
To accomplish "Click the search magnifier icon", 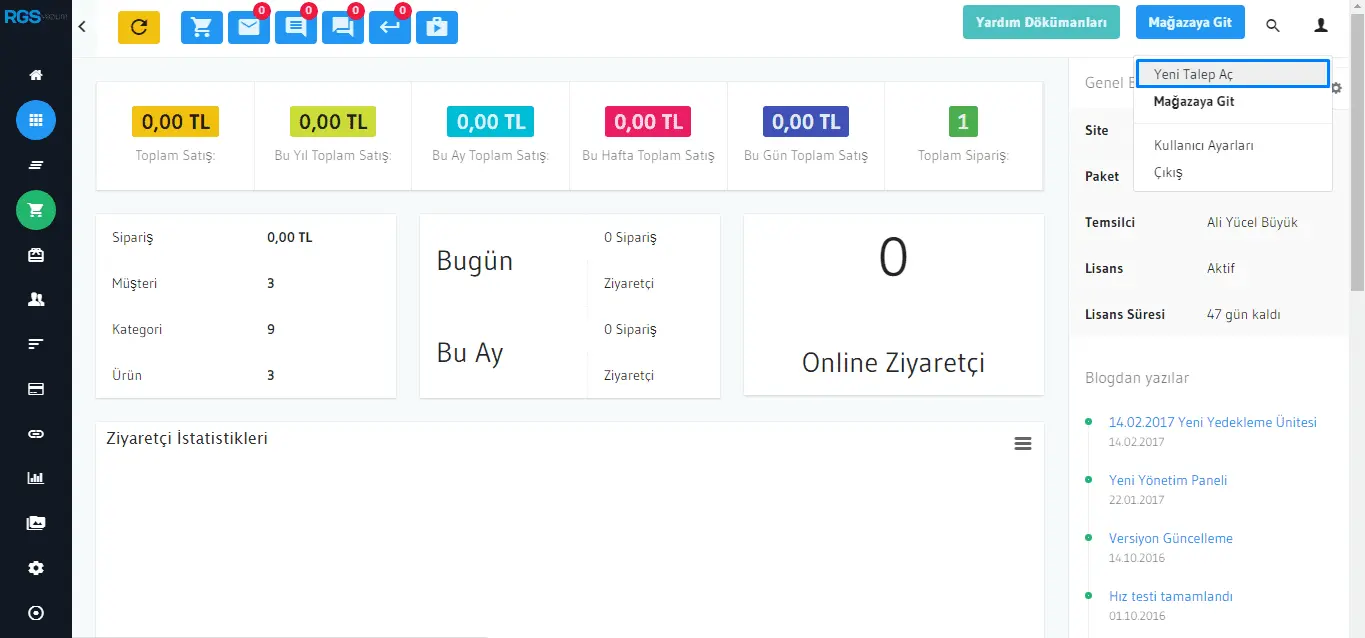I will point(1273,26).
